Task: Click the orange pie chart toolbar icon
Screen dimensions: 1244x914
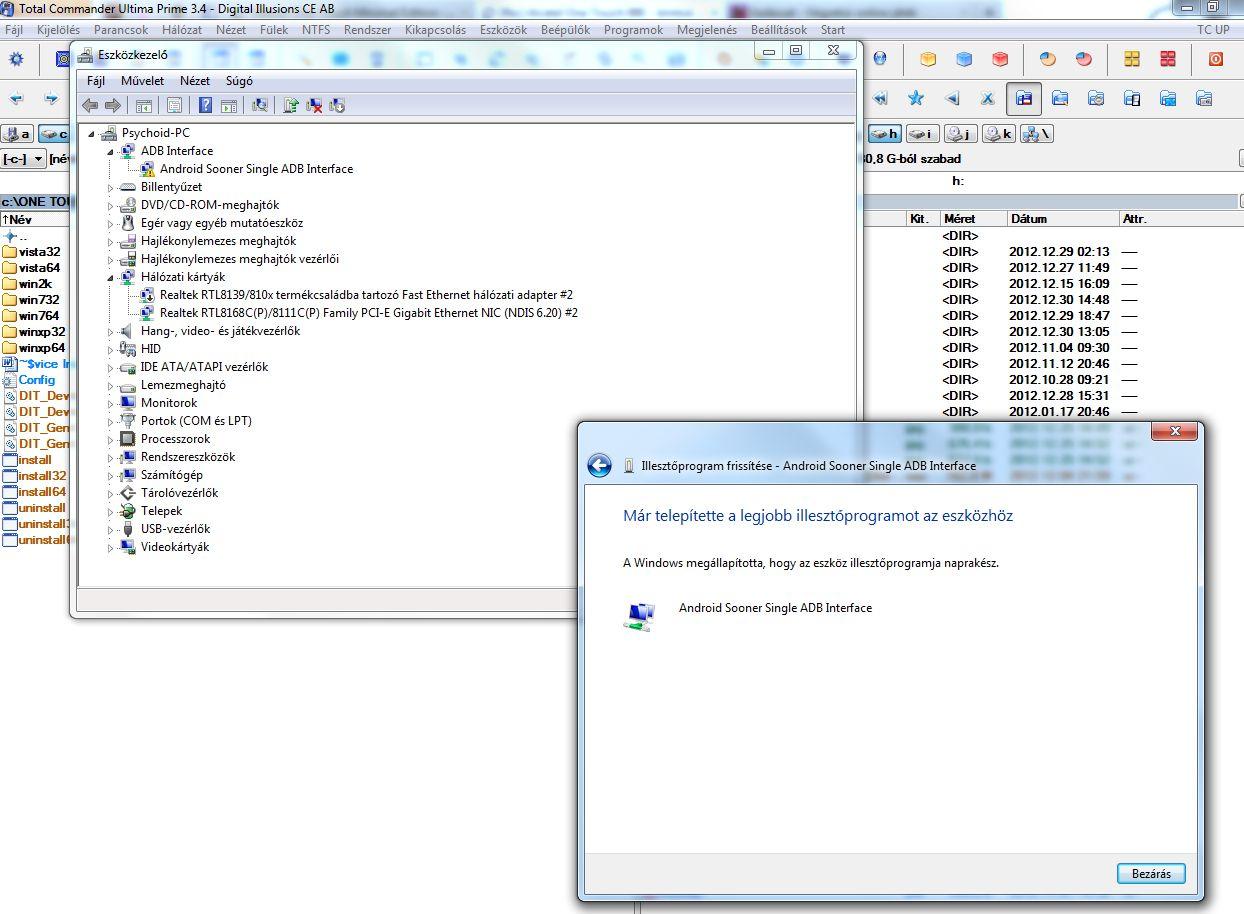Action: 1047,59
